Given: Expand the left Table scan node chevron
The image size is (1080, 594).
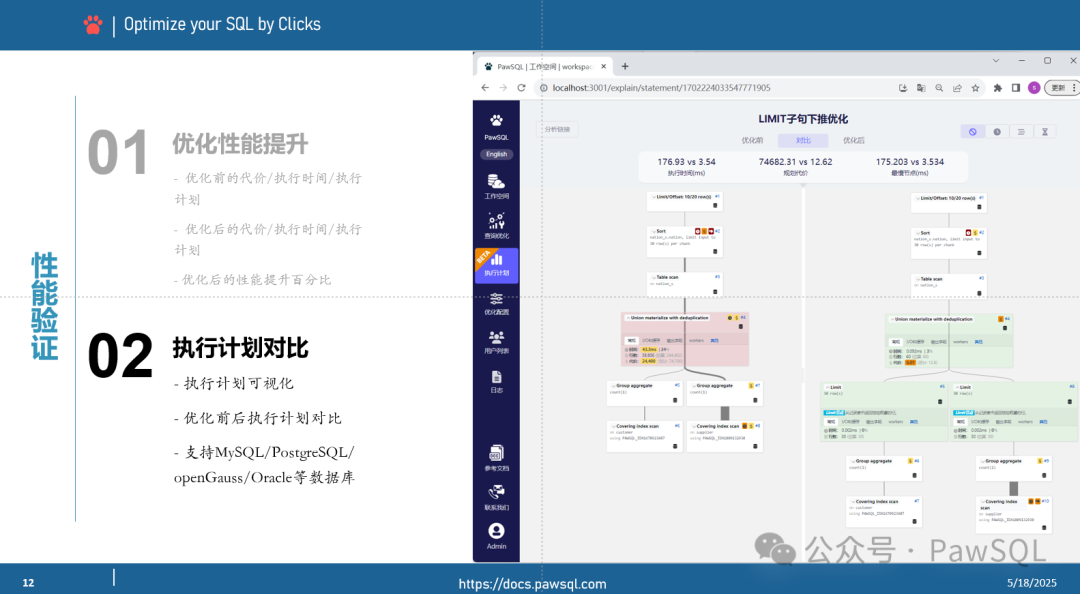Looking at the screenshot, I should [653, 277].
